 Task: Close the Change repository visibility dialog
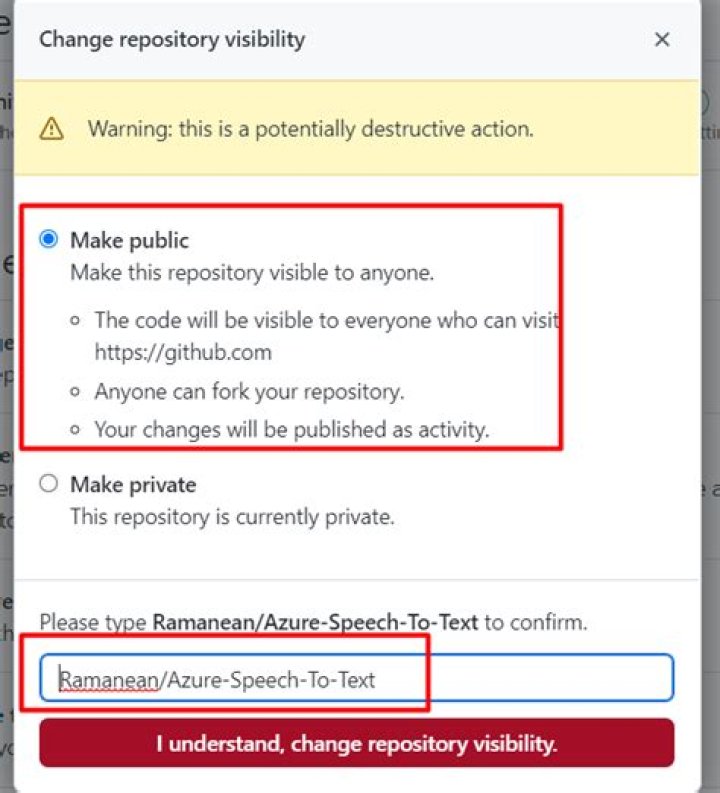(661, 40)
